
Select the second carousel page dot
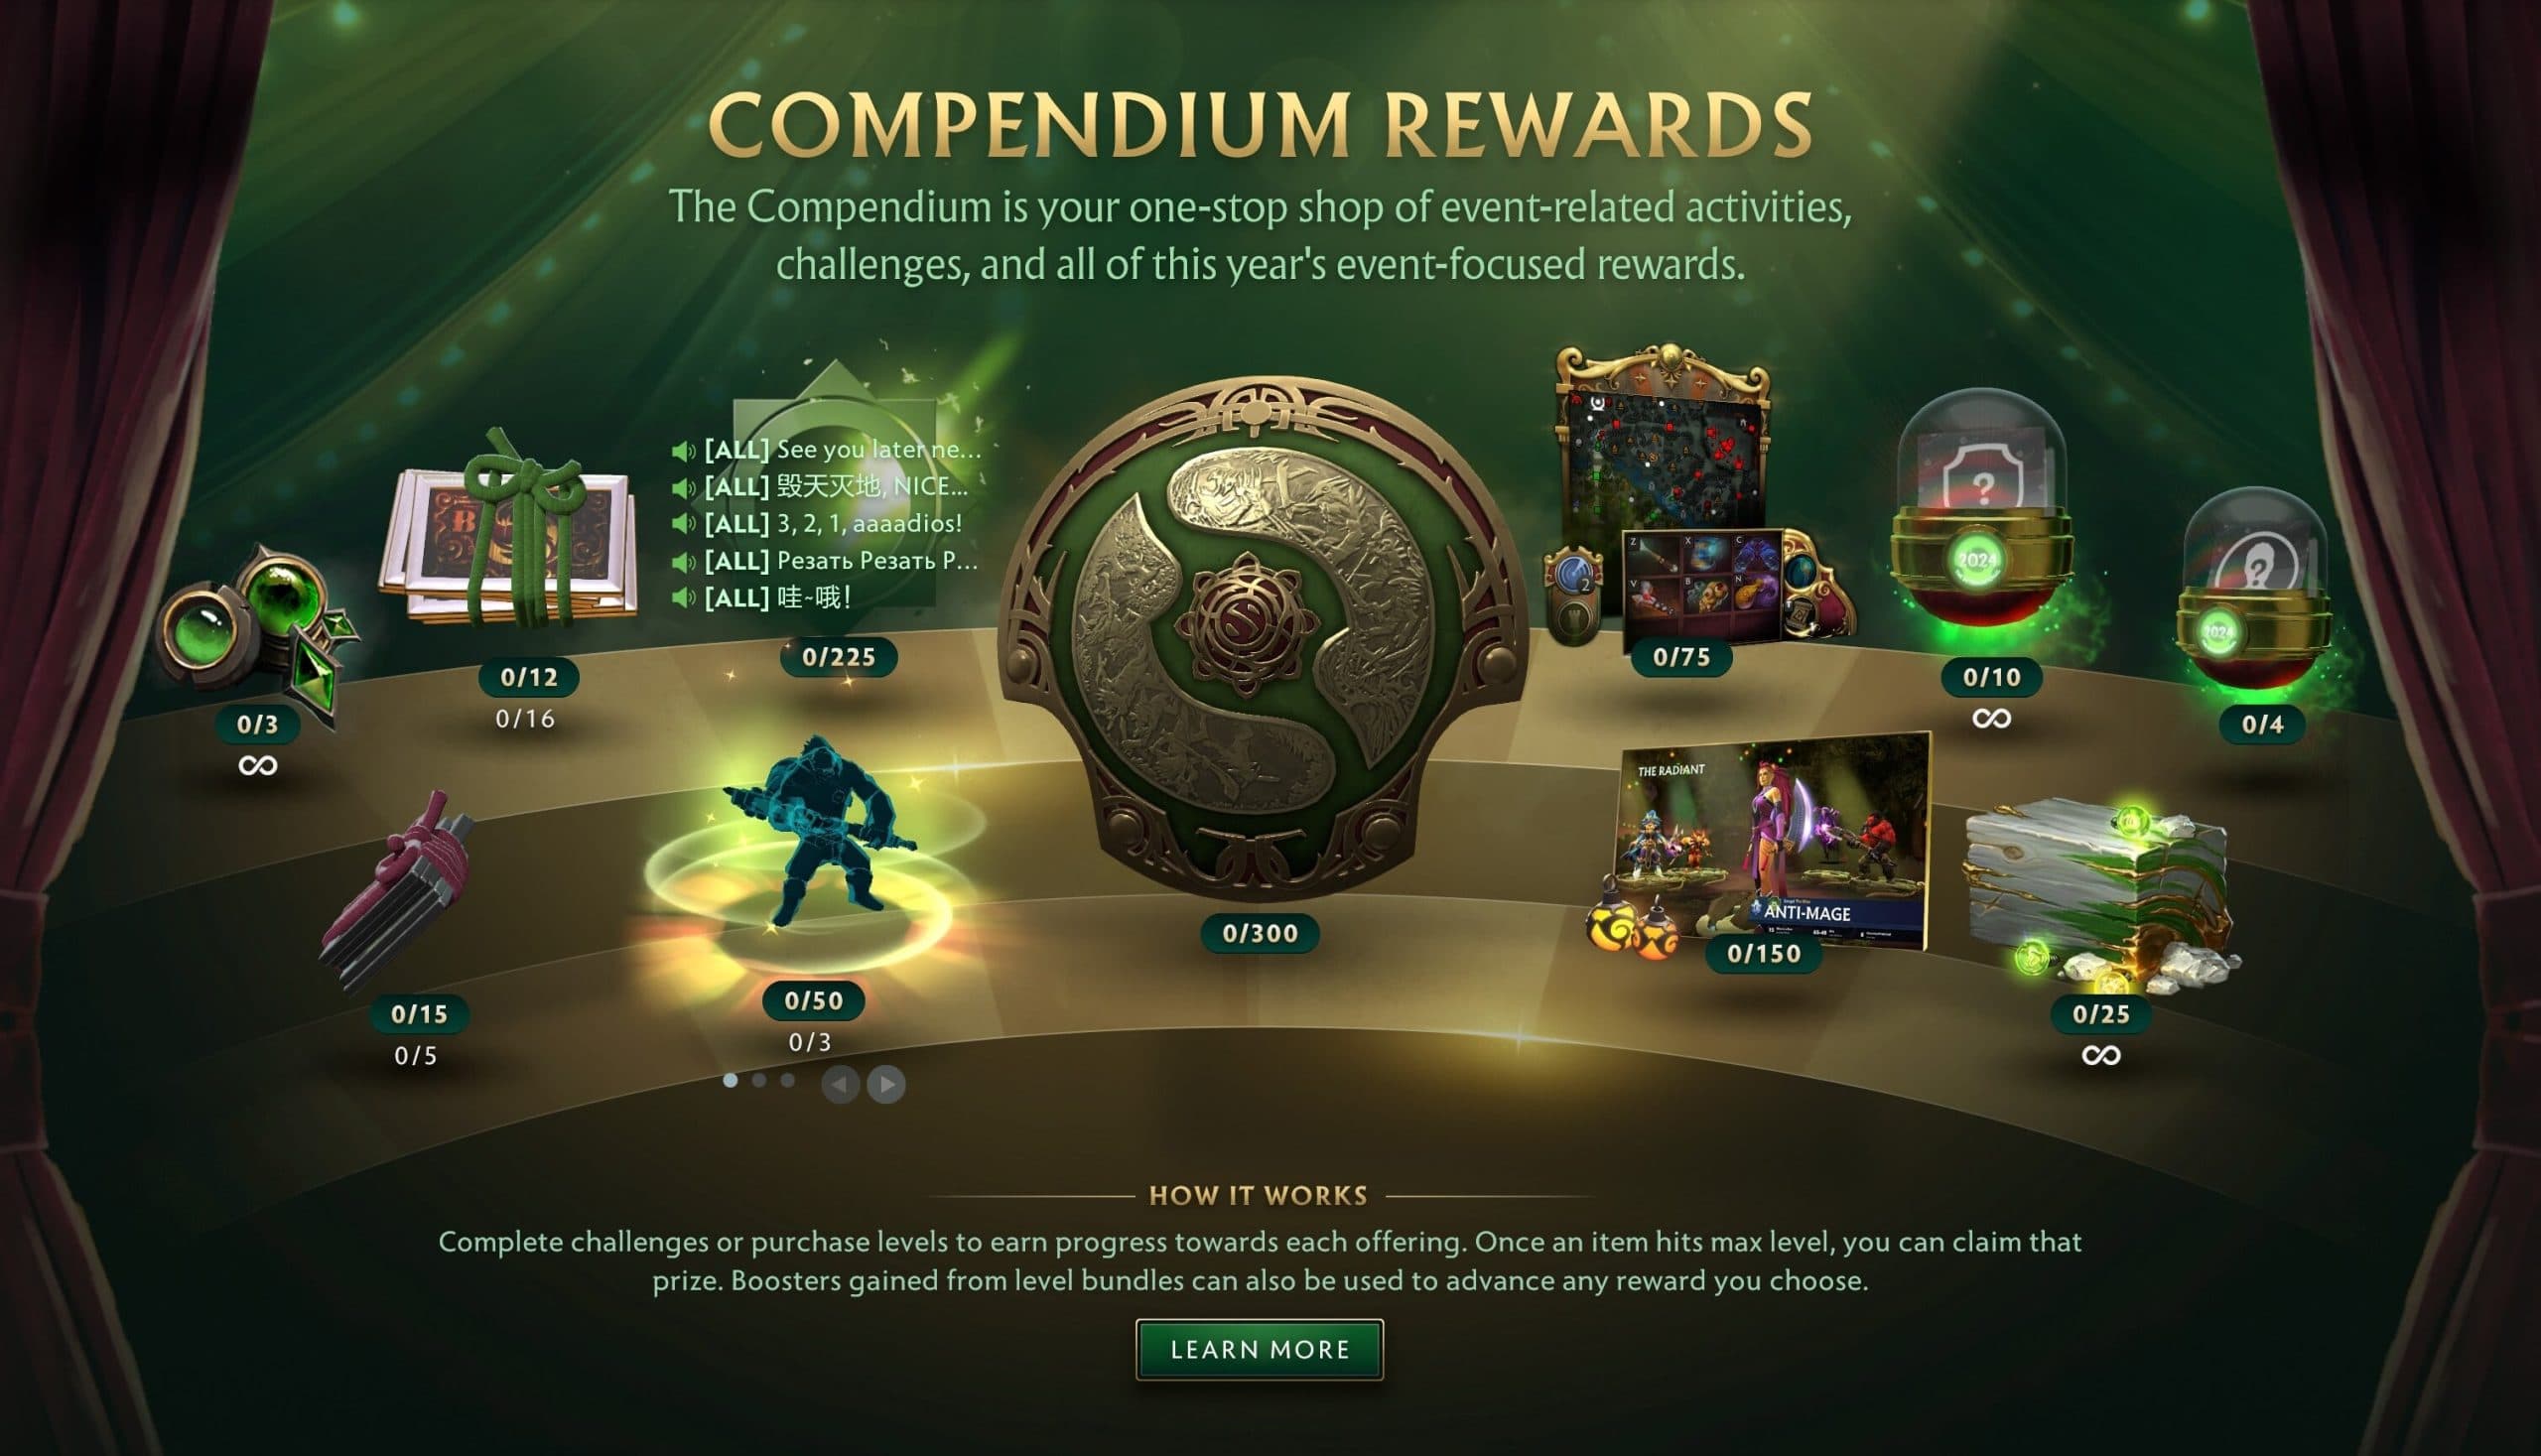[x=759, y=1080]
